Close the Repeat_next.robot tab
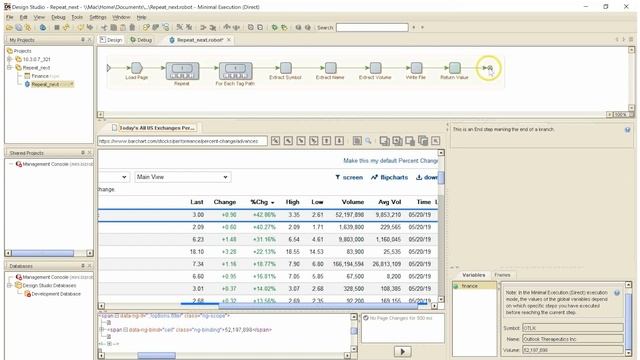The width and height of the screenshot is (640, 360). click(x=229, y=40)
